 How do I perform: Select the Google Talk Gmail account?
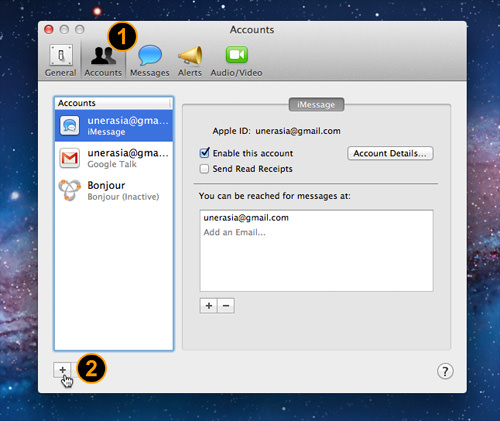tap(114, 158)
